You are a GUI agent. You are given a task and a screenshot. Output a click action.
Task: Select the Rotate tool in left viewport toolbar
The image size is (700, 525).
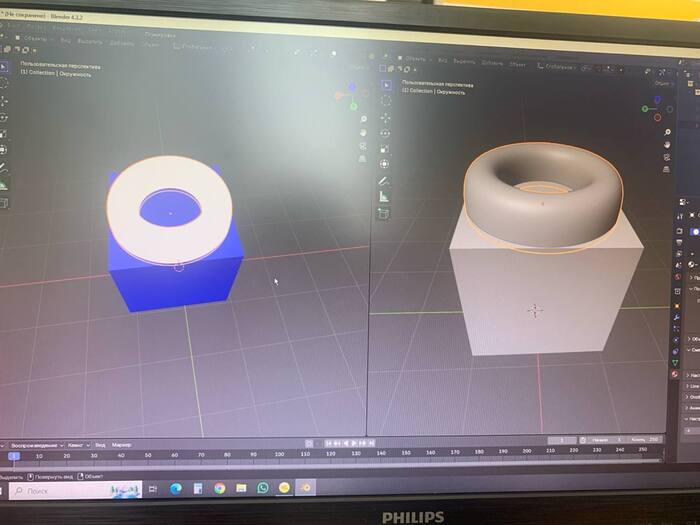point(4,116)
